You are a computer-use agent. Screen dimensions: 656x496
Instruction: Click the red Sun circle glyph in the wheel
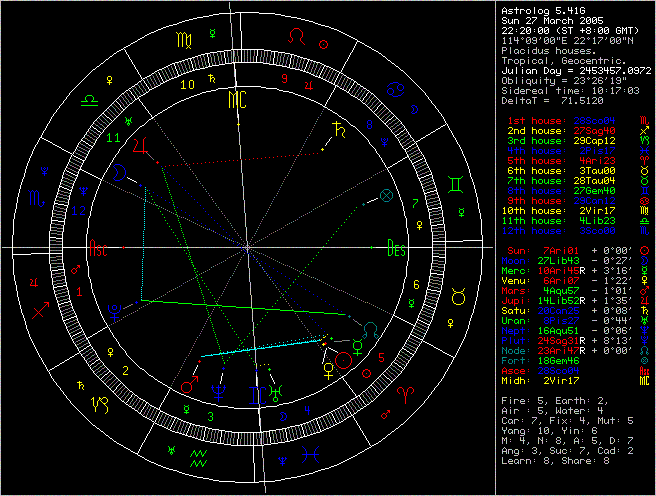click(x=343, y=361)
